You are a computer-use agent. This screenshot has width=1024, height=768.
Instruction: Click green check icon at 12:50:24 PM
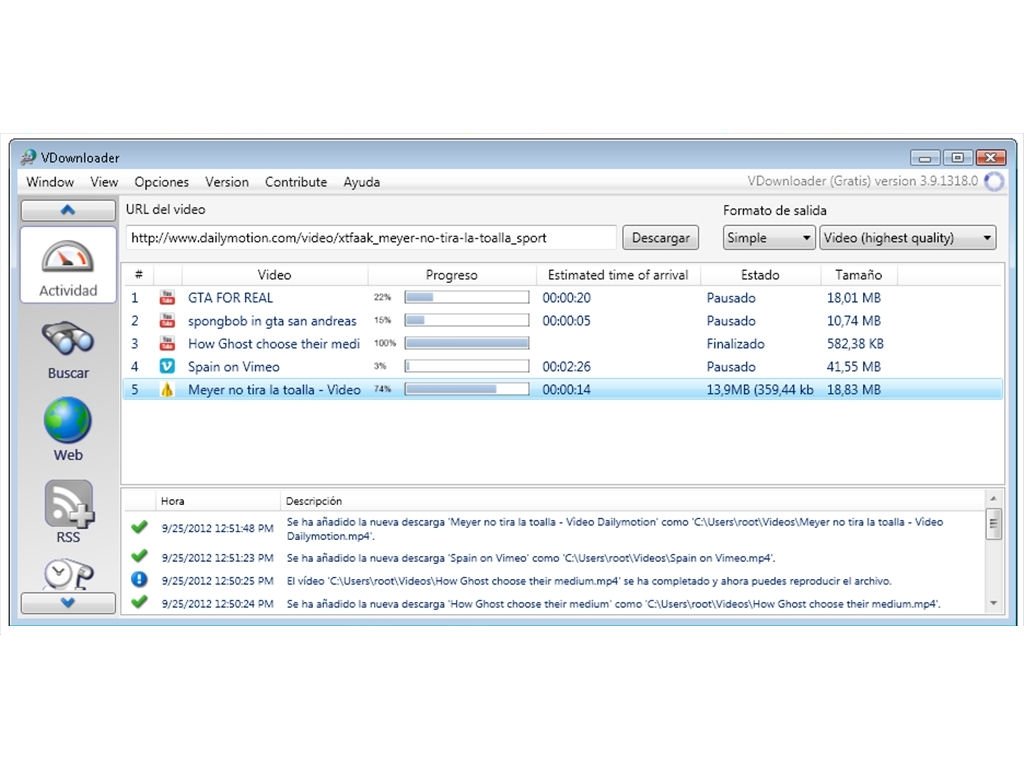click(x=139, y=602)
